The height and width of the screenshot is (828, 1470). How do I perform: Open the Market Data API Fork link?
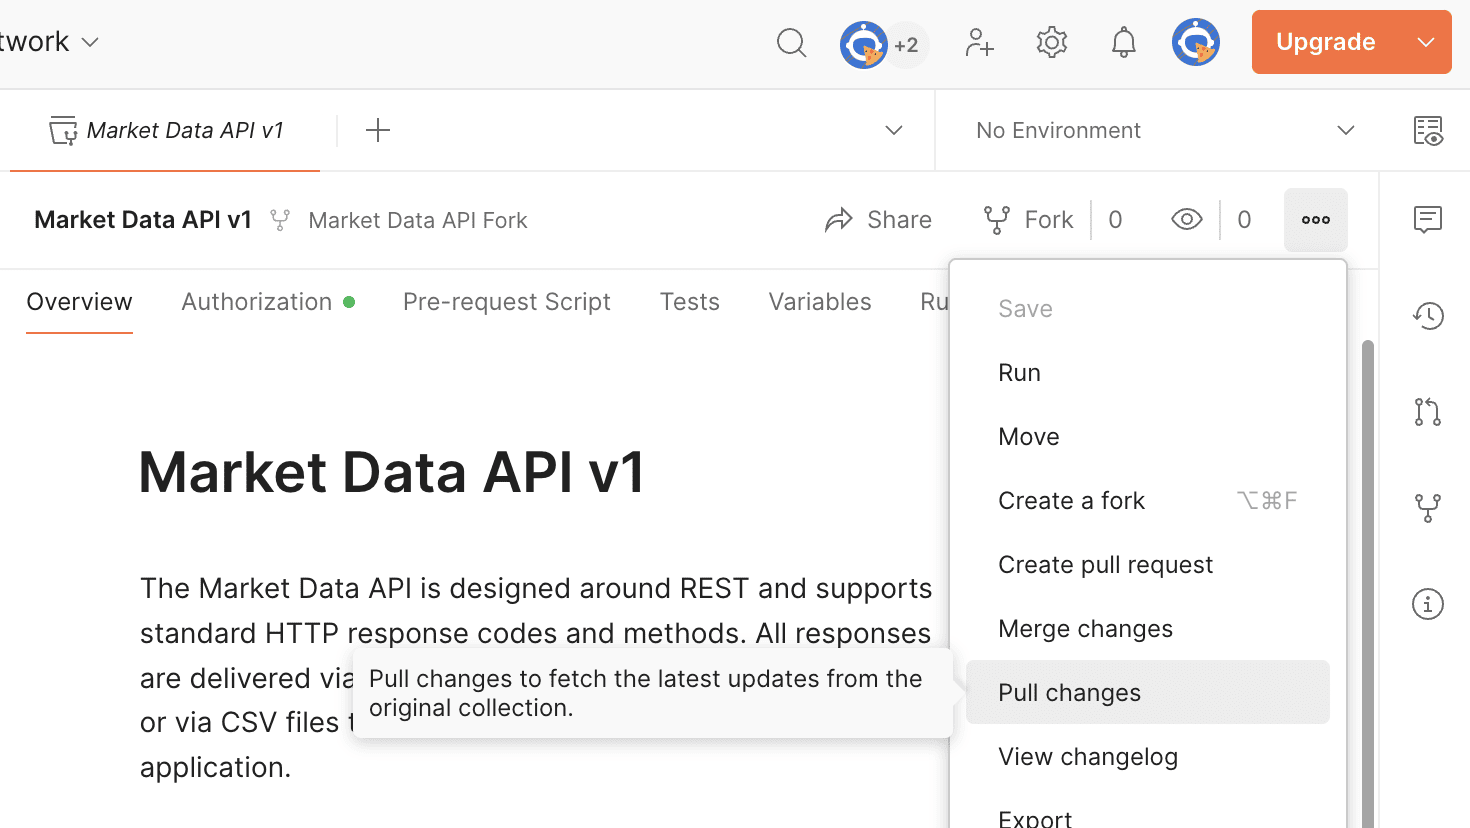(418, 220)
